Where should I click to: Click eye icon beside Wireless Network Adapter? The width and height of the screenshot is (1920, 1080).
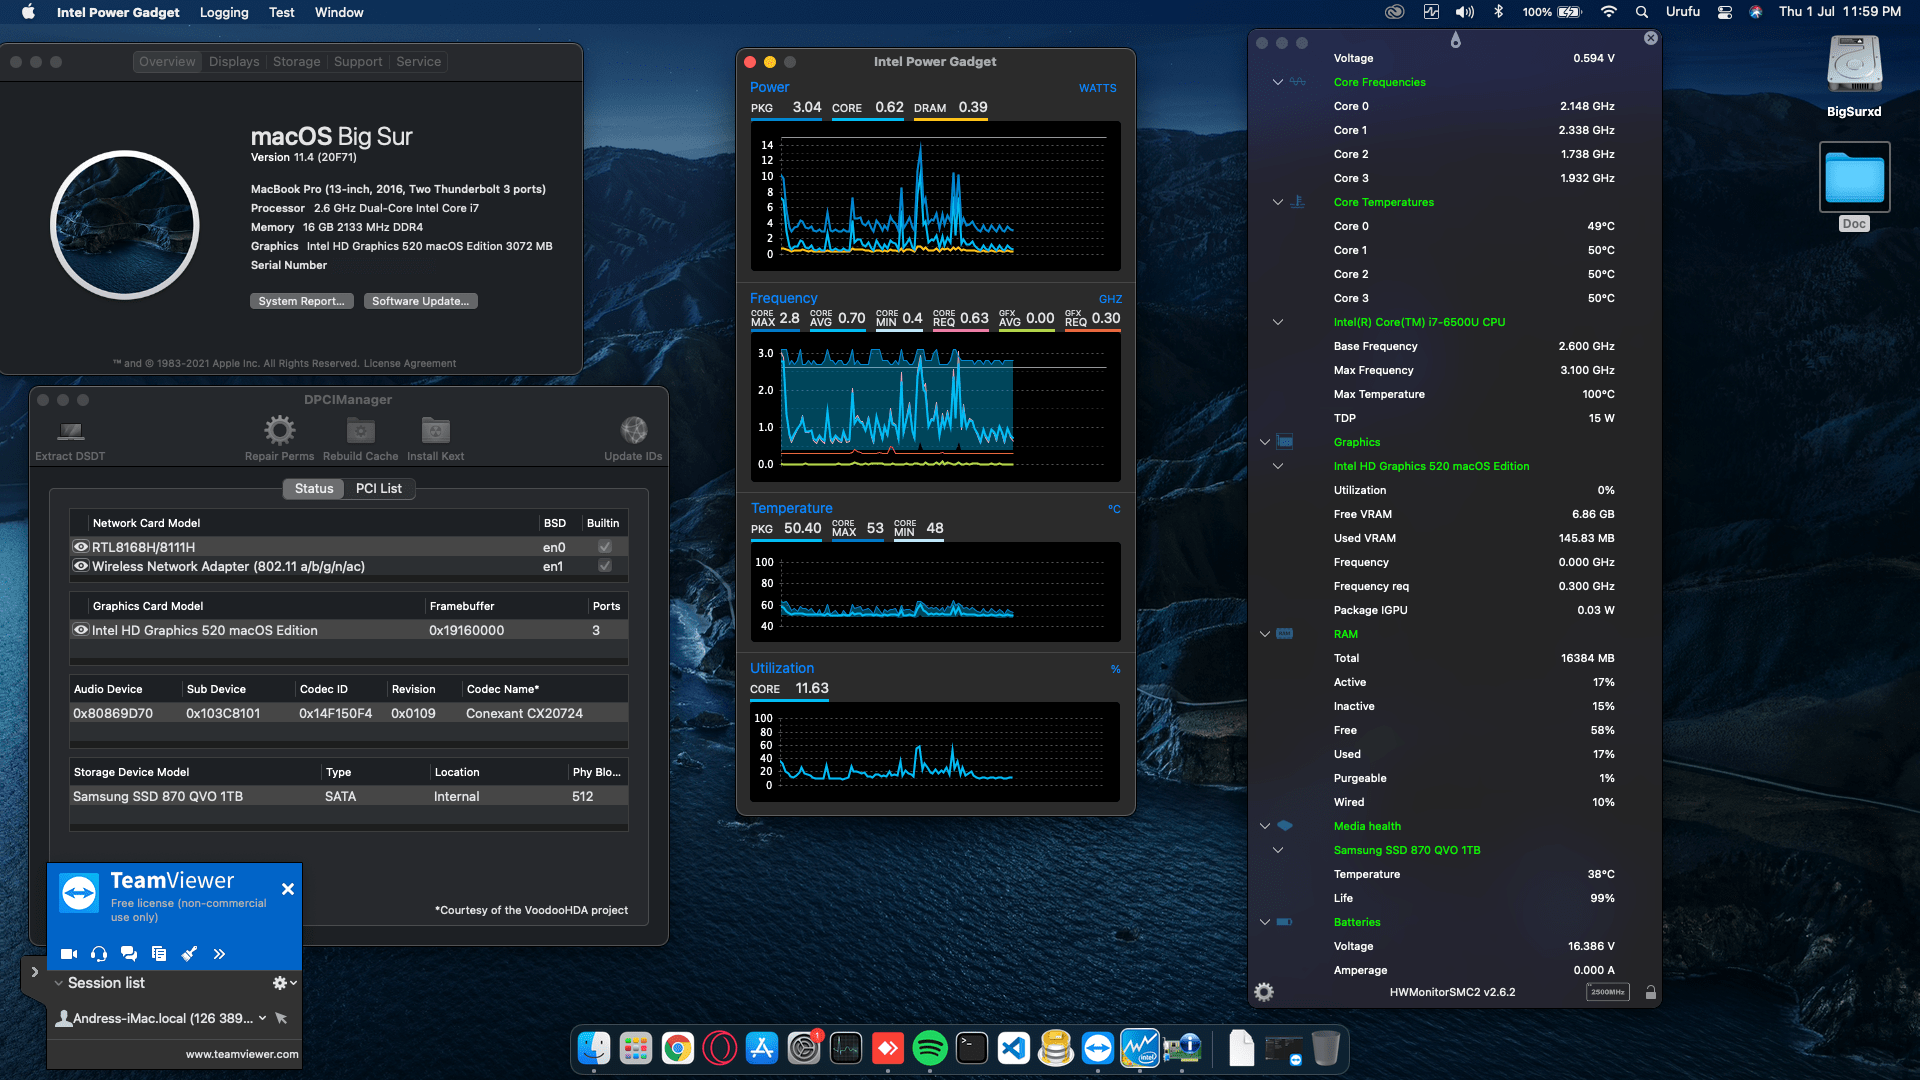click(x=81, y=566)
